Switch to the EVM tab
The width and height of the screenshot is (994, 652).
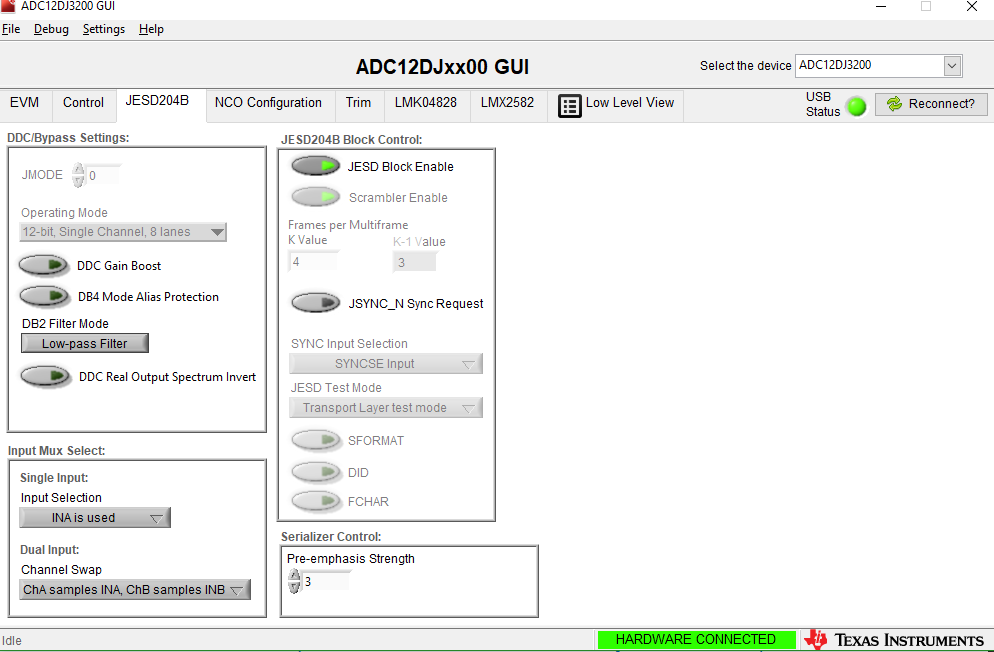pos(25,103)
